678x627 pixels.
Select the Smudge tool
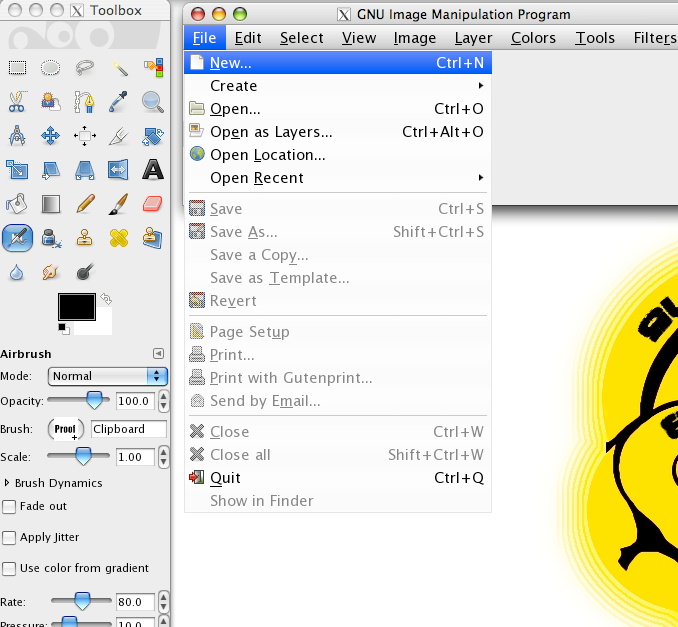[x=51, y=272]
